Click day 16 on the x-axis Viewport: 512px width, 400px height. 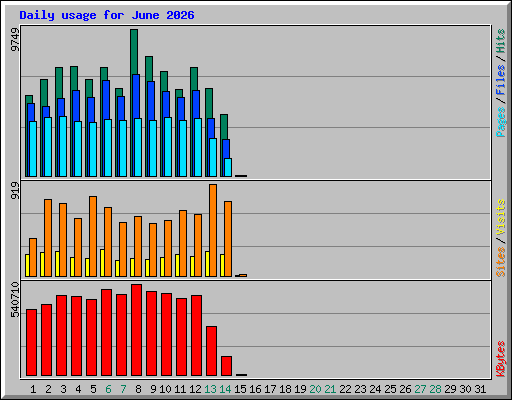[x=255, y=389]
